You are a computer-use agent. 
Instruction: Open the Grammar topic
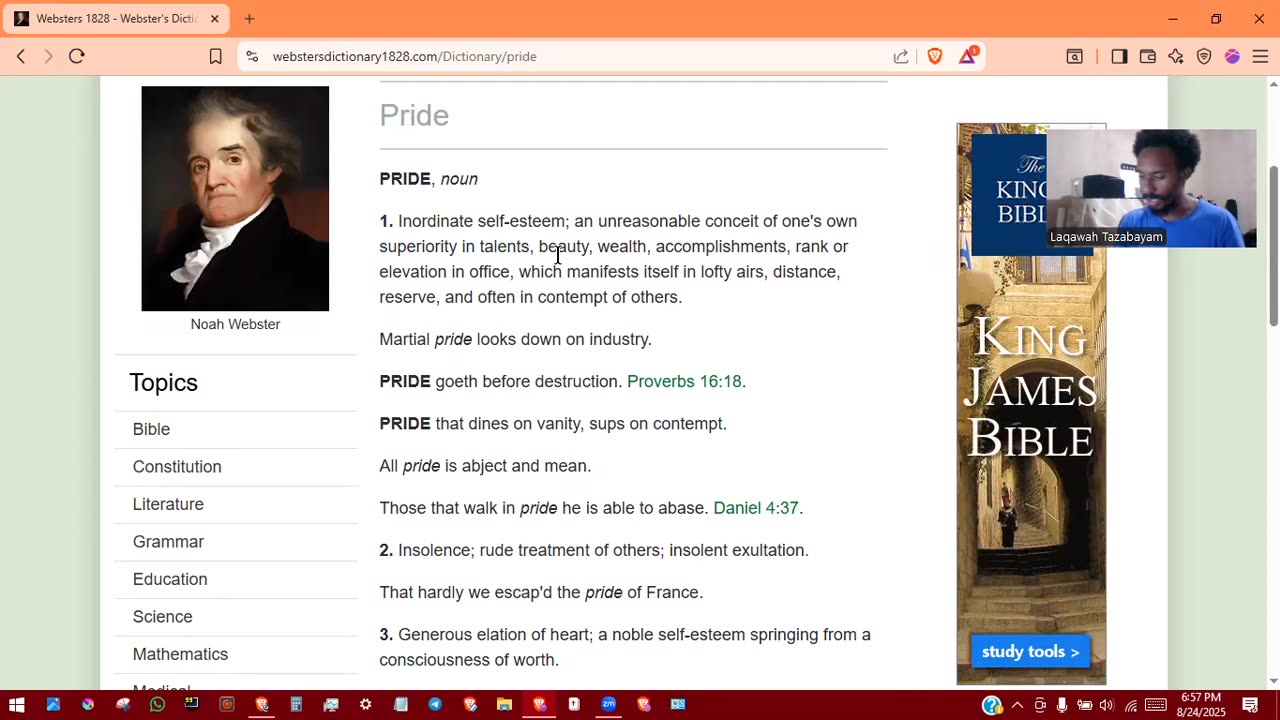(168, 542)
